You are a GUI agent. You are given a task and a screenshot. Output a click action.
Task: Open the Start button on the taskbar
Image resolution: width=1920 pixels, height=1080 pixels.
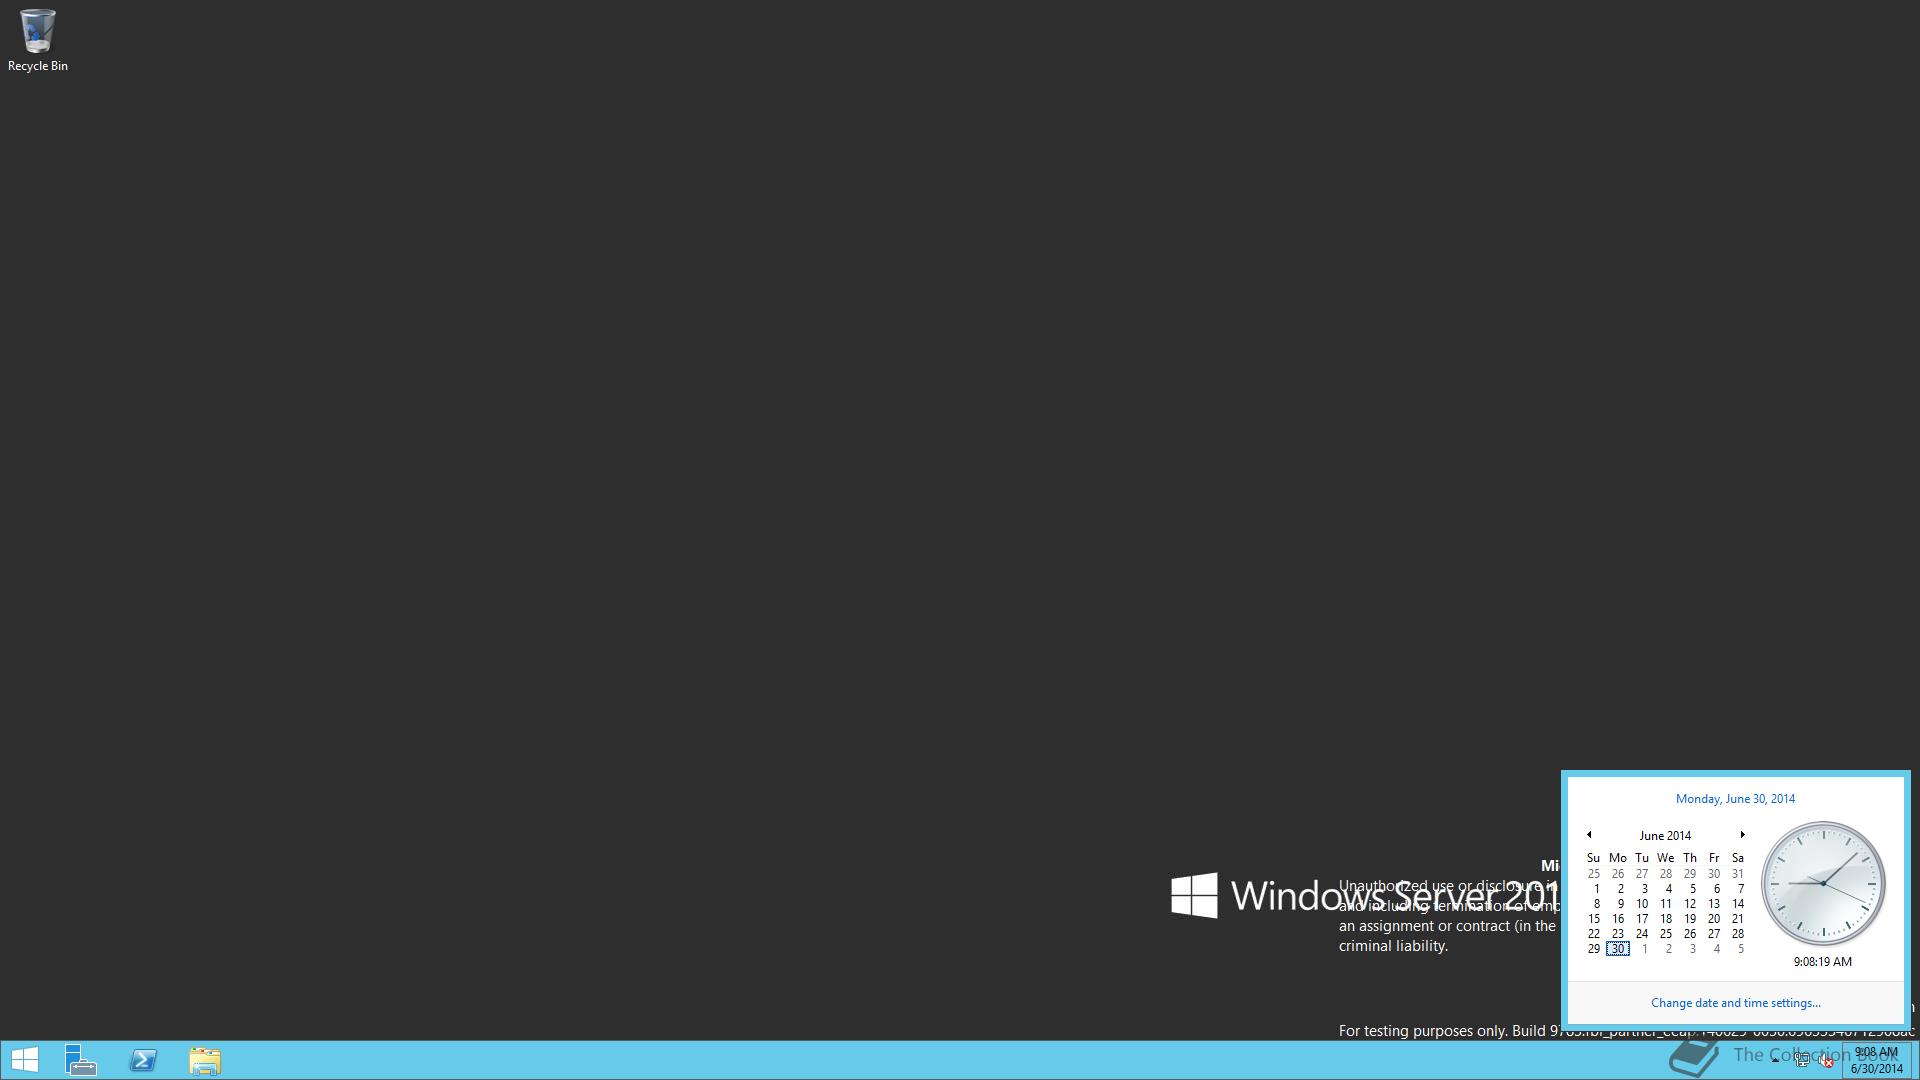[24, 1060]
